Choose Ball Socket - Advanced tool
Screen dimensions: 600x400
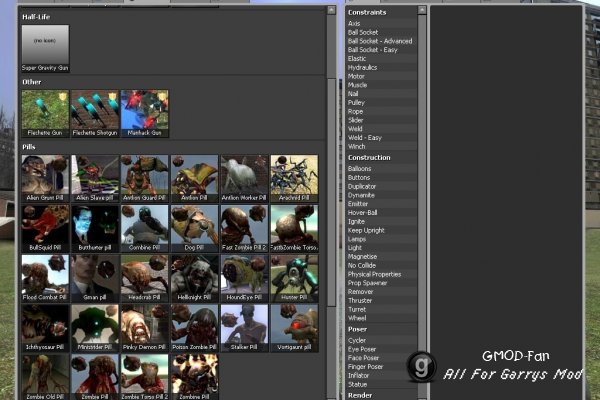[382, 41]
